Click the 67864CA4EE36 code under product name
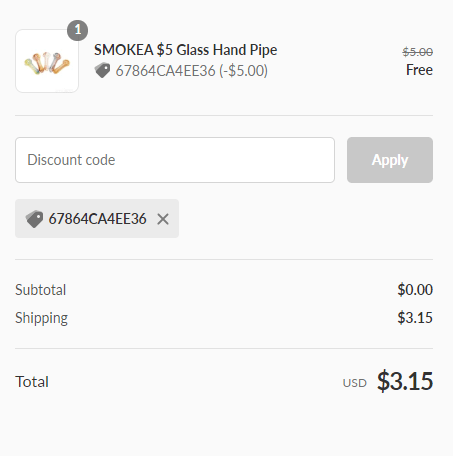The width and height of the screenshot is (453, 456). pyautogui.click(x=166, y=71)
